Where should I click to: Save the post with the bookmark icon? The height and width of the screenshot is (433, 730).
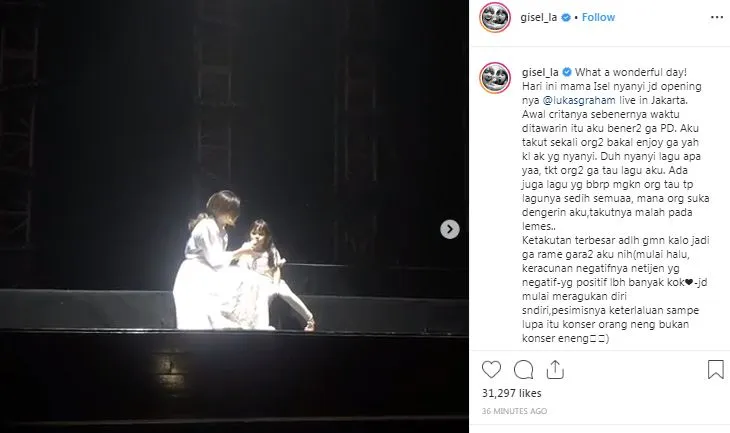[716, 370]
